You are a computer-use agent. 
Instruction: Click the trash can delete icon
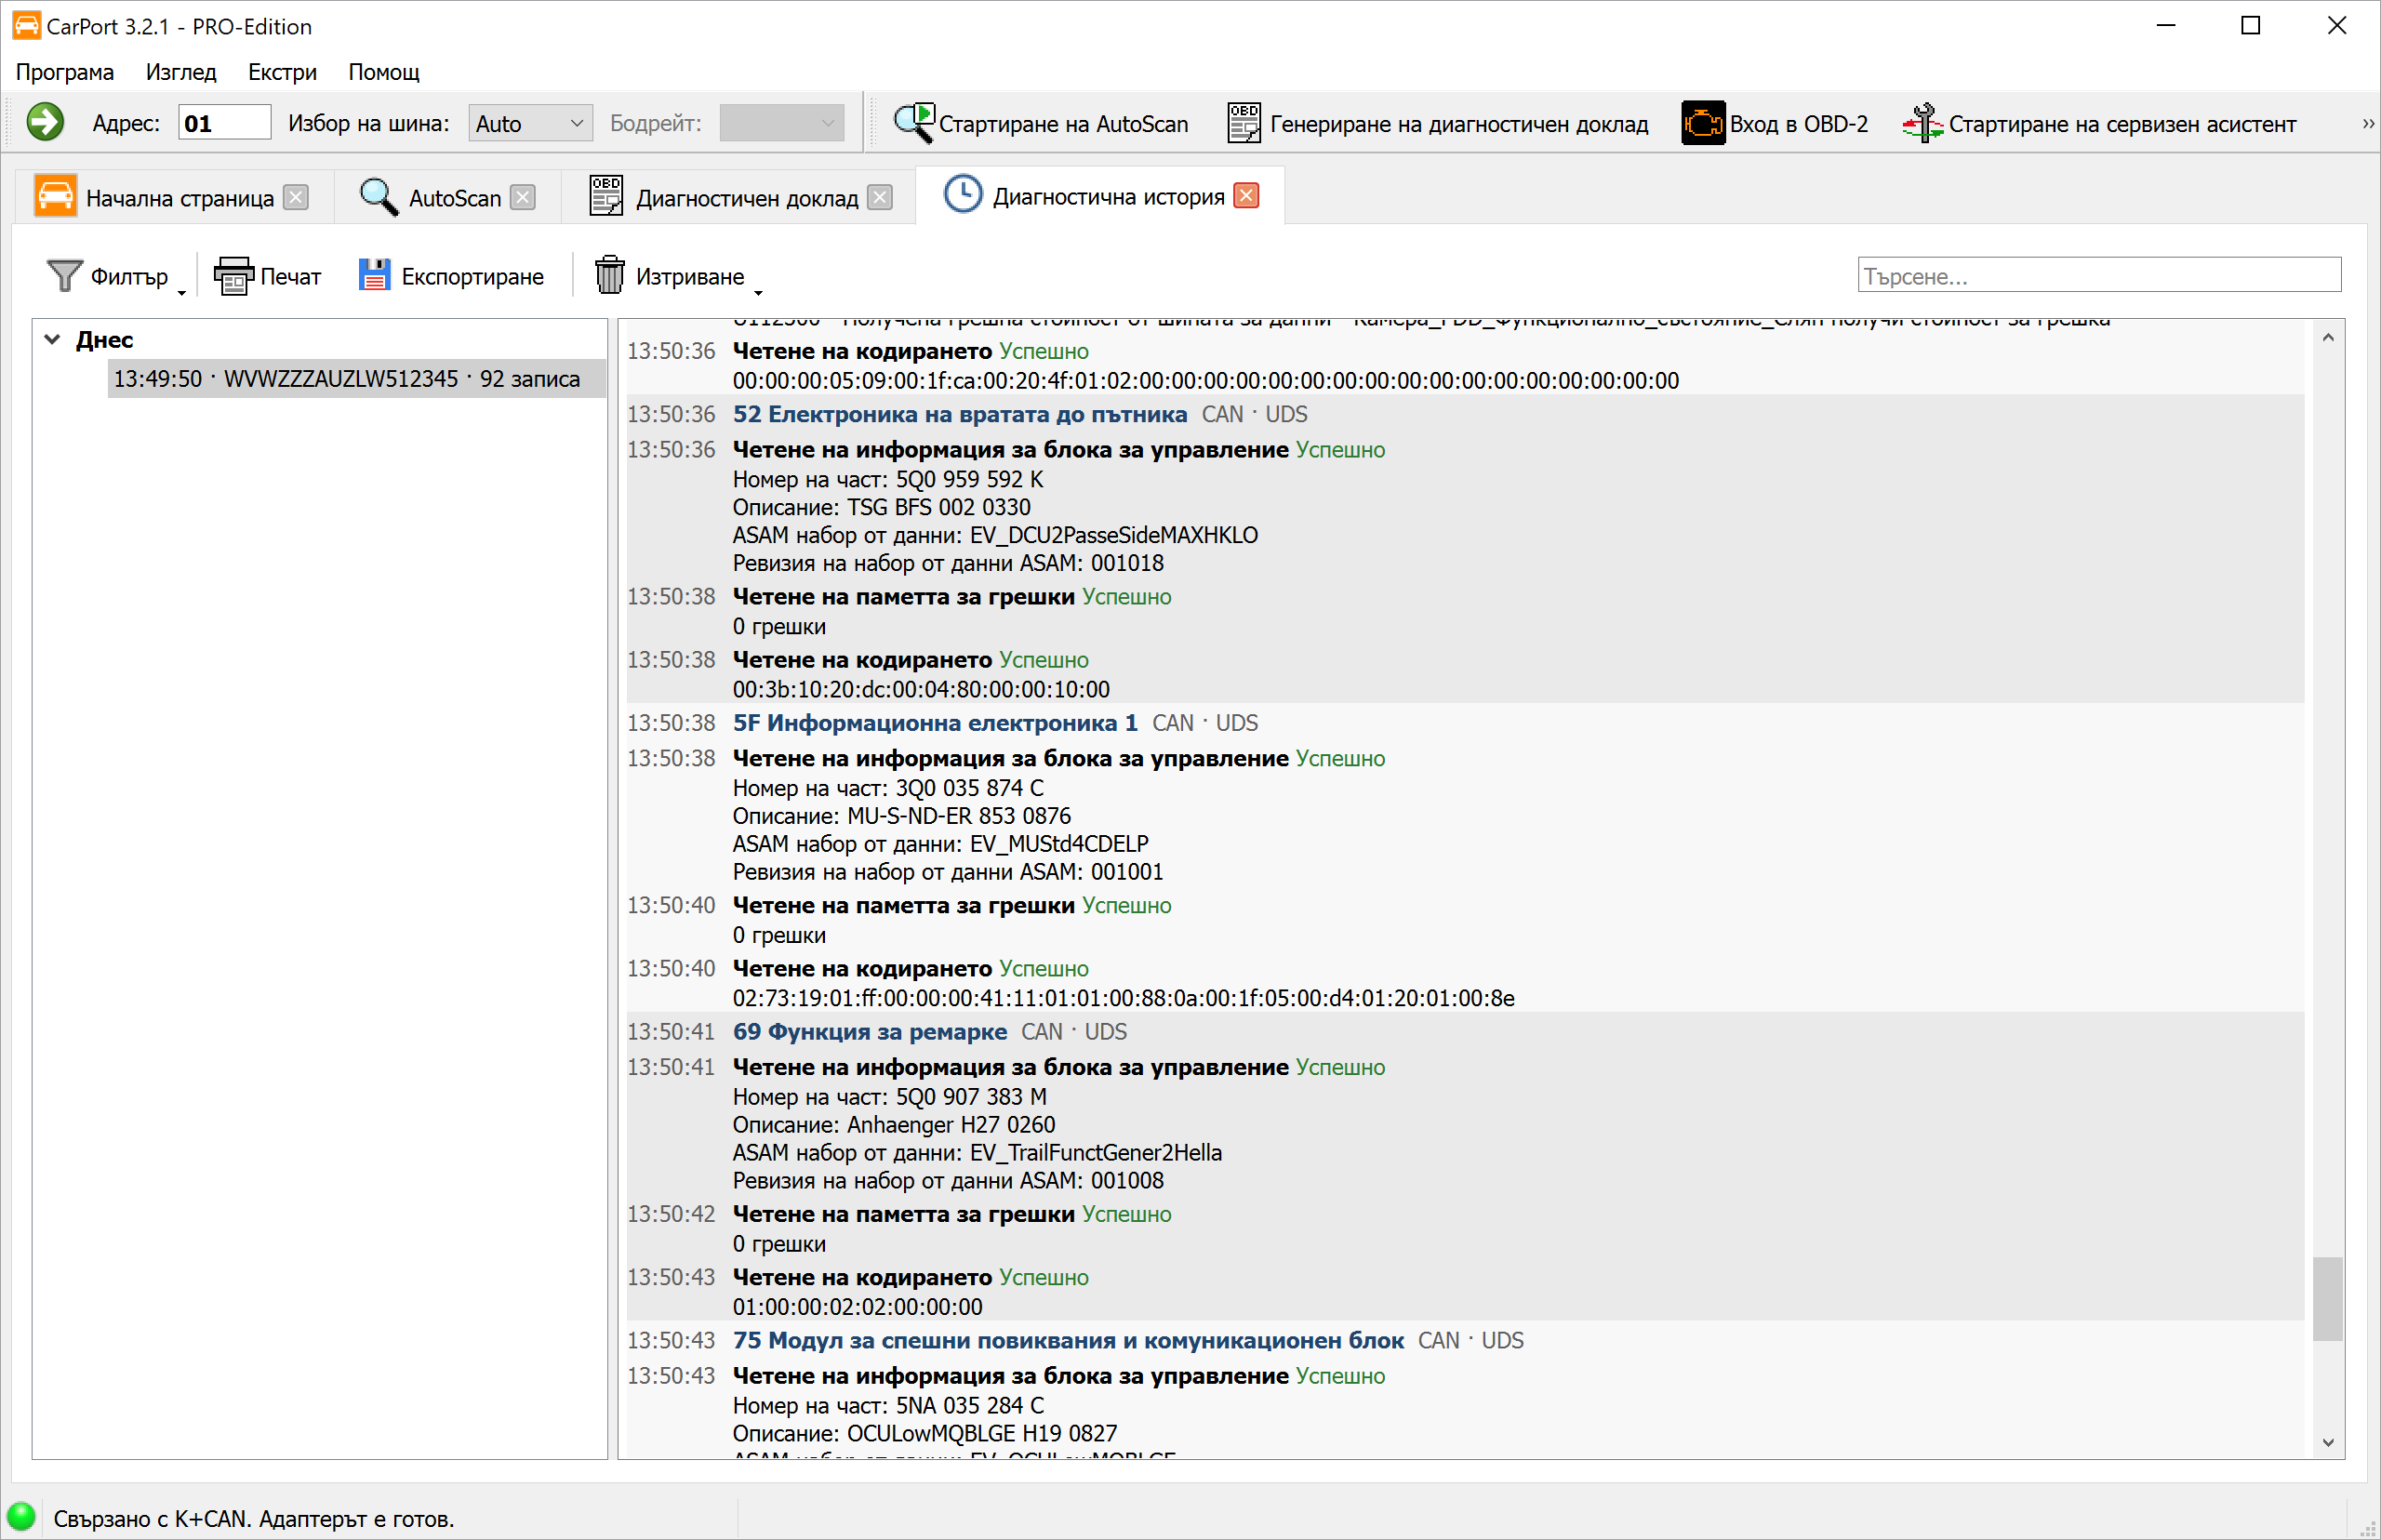[609, 275]
